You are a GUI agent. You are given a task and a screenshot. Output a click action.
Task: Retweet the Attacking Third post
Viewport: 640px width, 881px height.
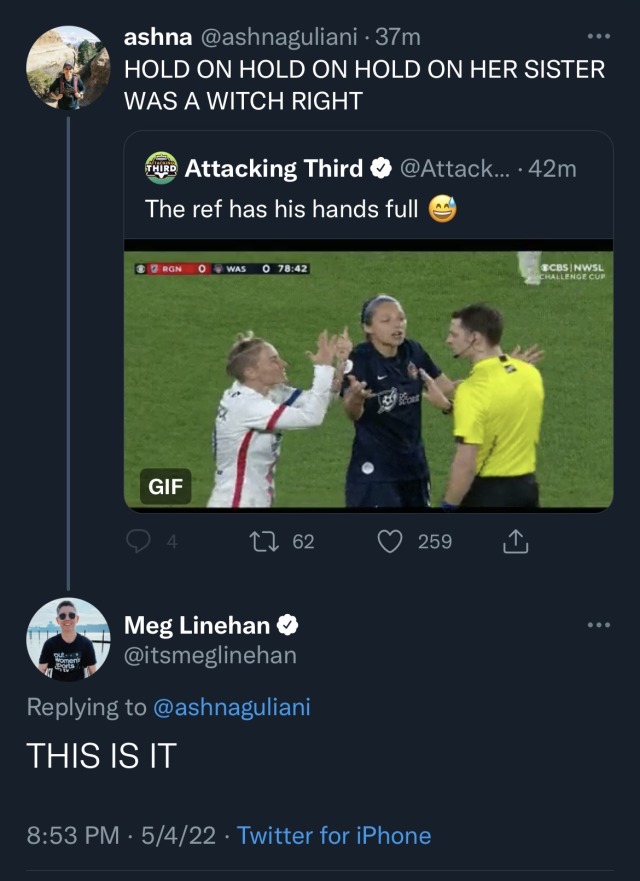[x=264, y=541]
